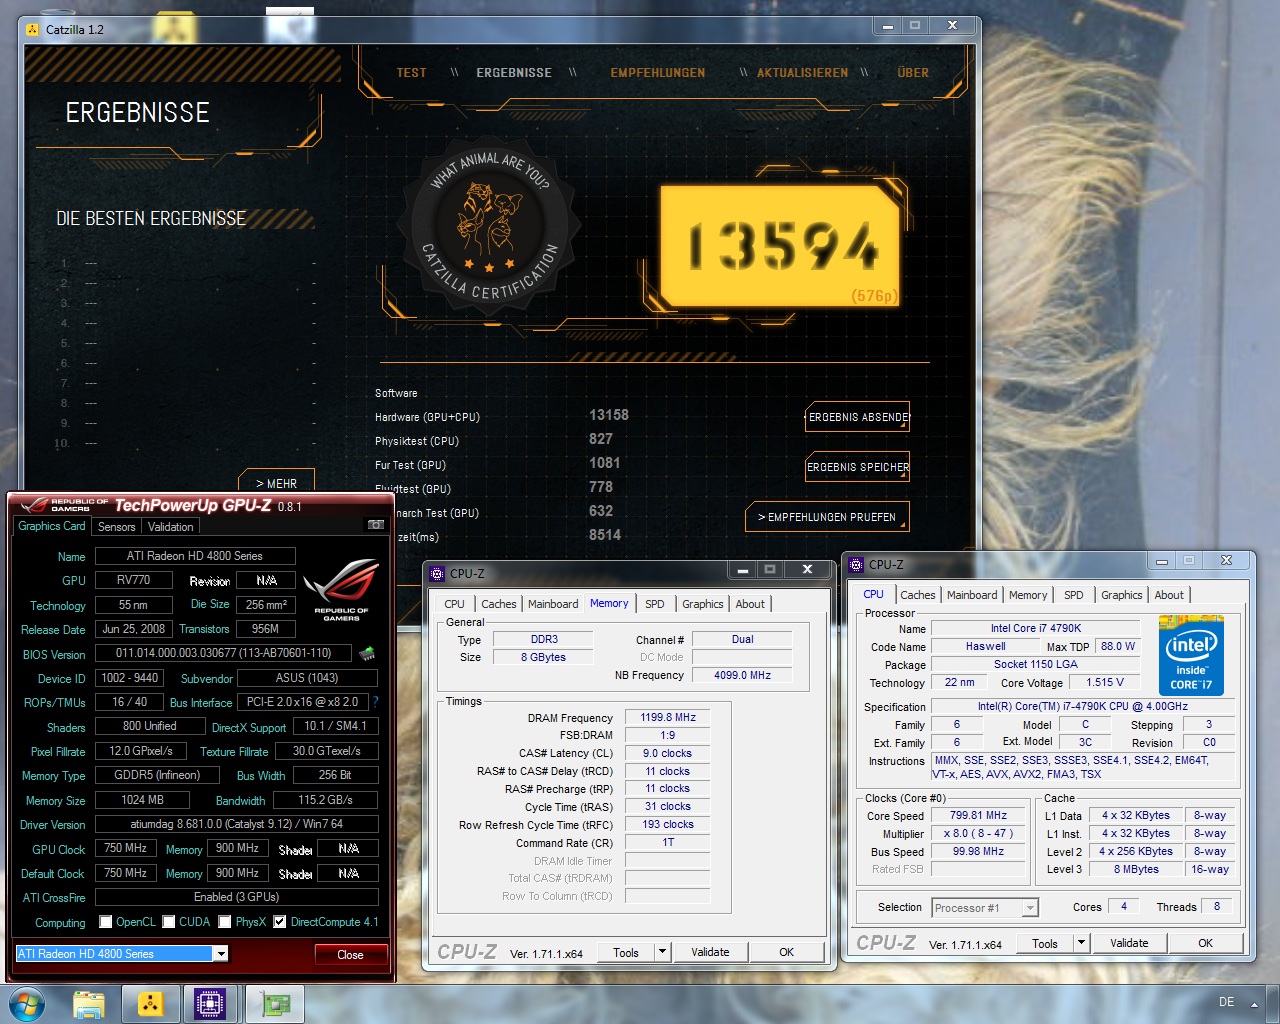Click the CPU-Z taskbar icon
This screenshot has width=1280, height=1024.
pos(210,1004)
